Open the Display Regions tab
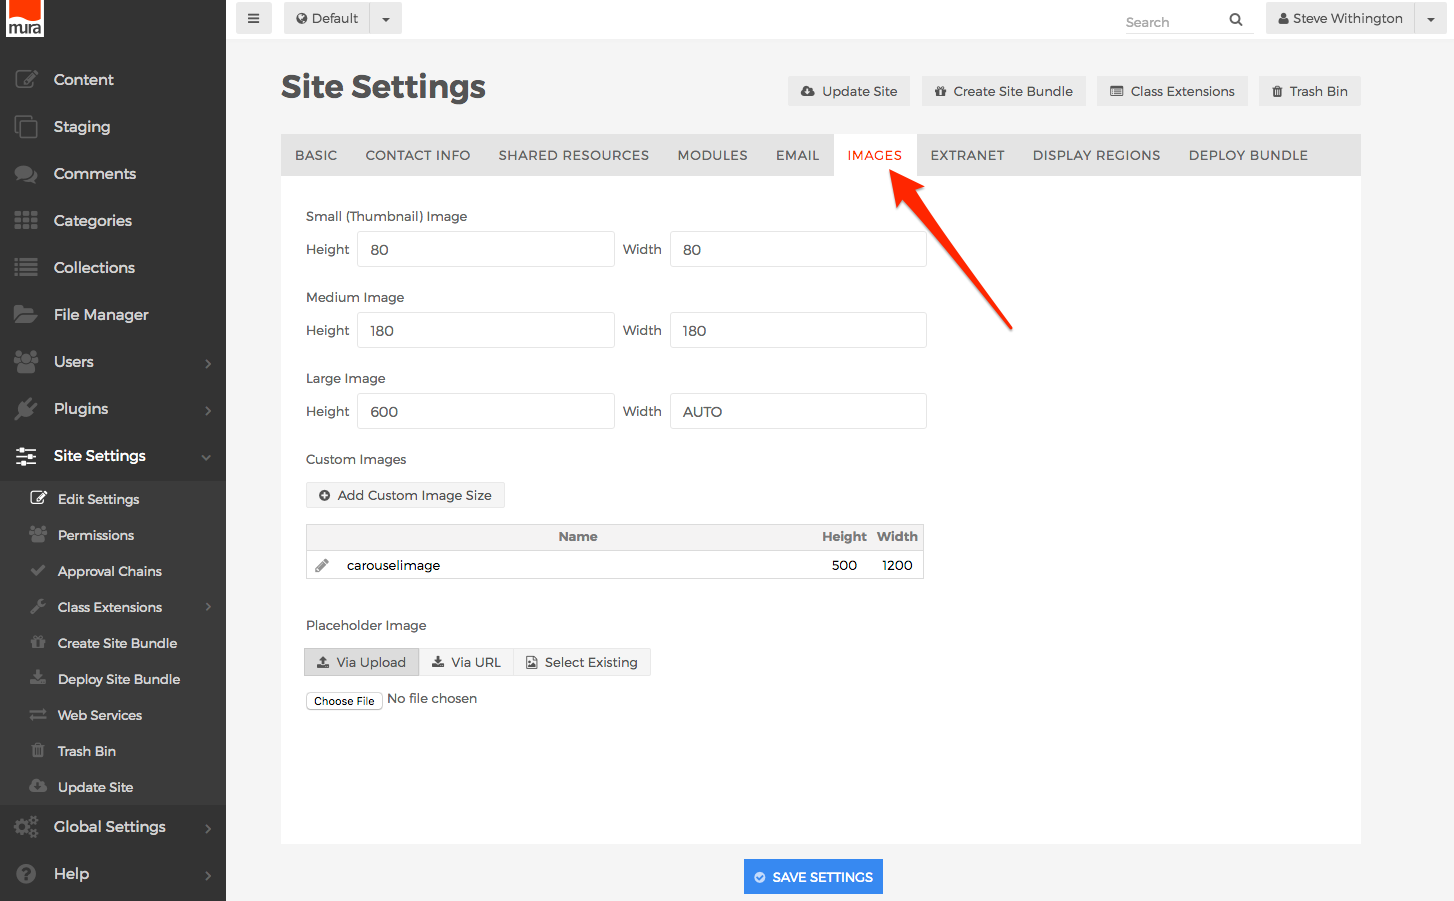 tap(1096, 155)
